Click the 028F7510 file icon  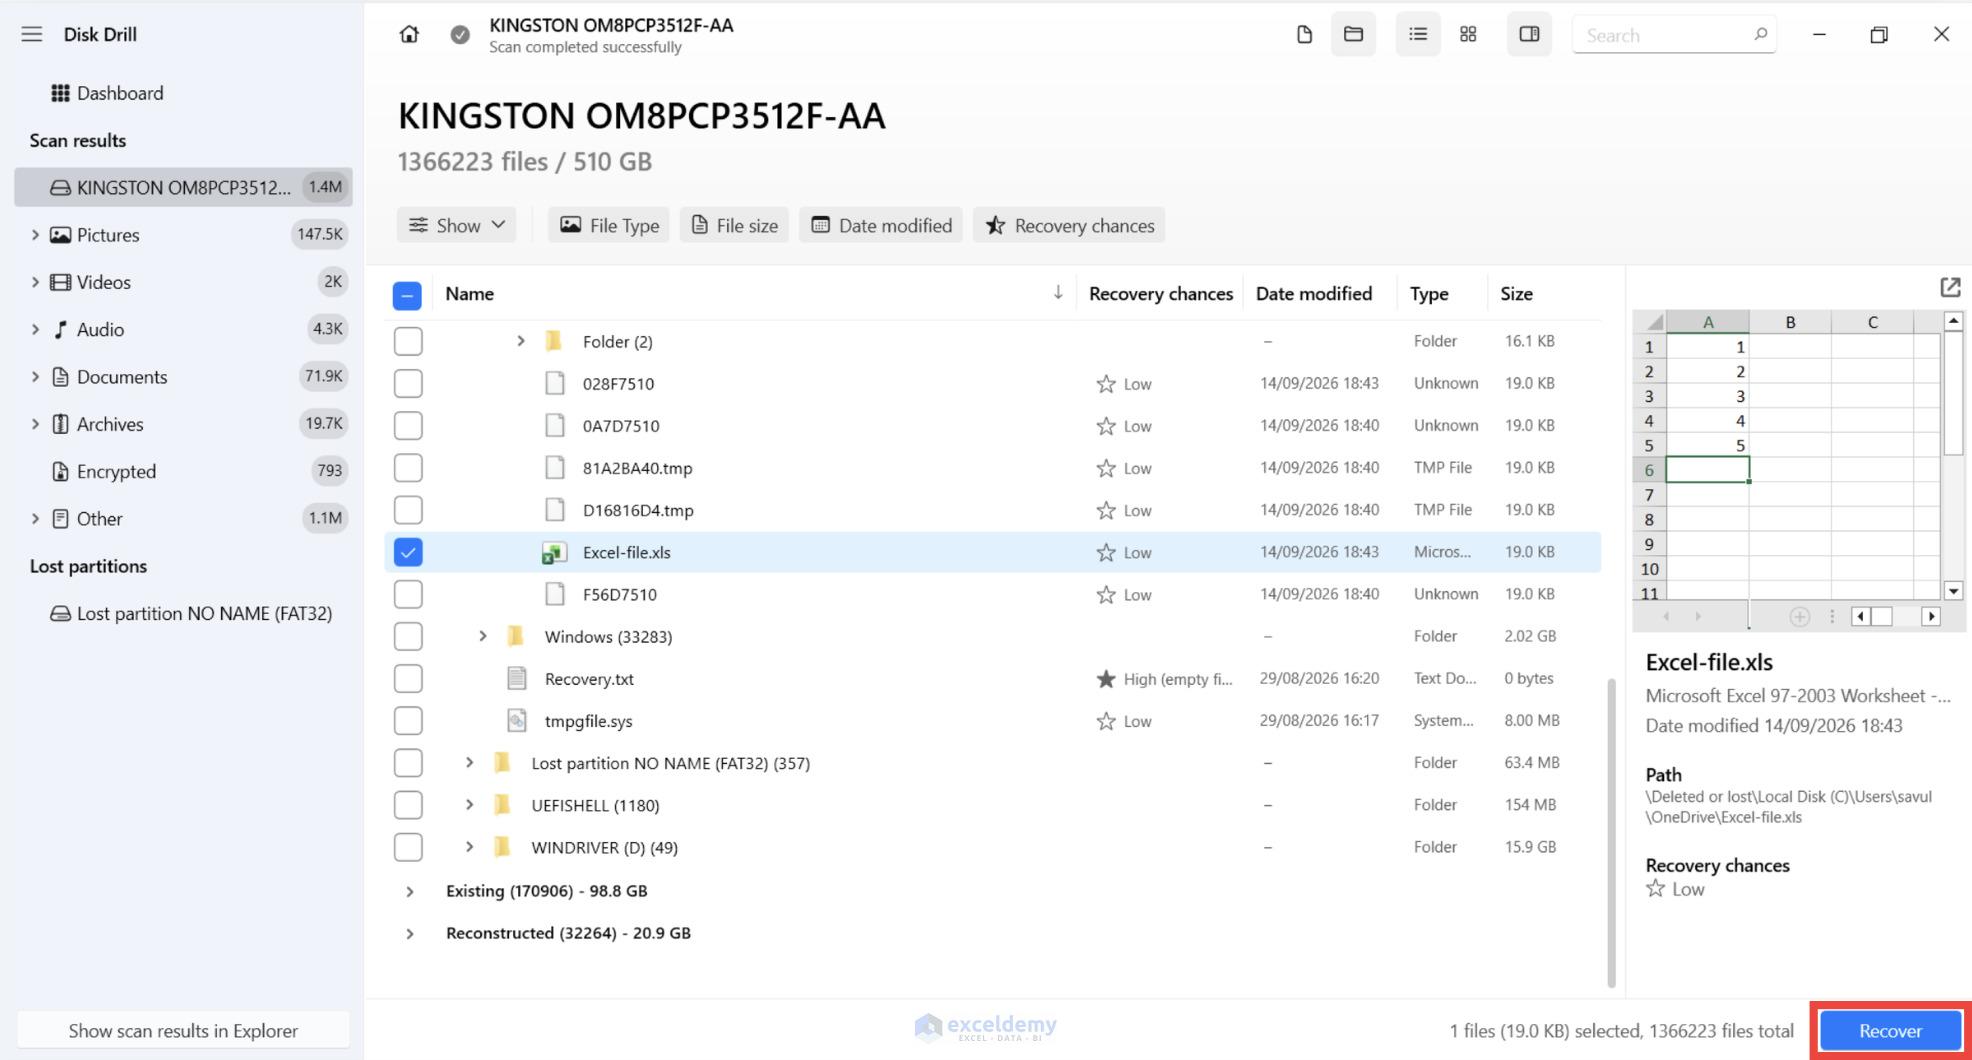coord(554,383)
